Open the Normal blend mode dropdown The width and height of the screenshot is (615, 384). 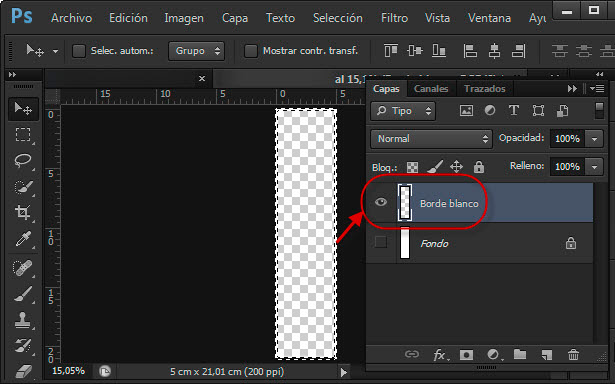pyautogui.click(x=431, y=139)
